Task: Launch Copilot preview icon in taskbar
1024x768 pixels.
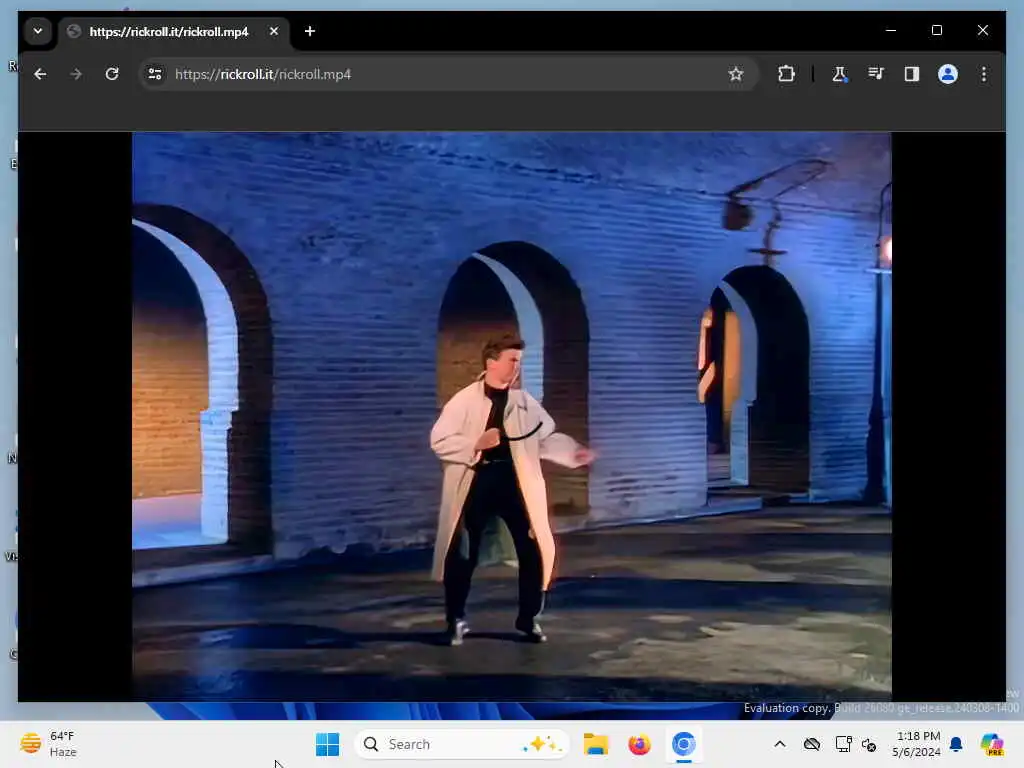Action: pos(992,744)
